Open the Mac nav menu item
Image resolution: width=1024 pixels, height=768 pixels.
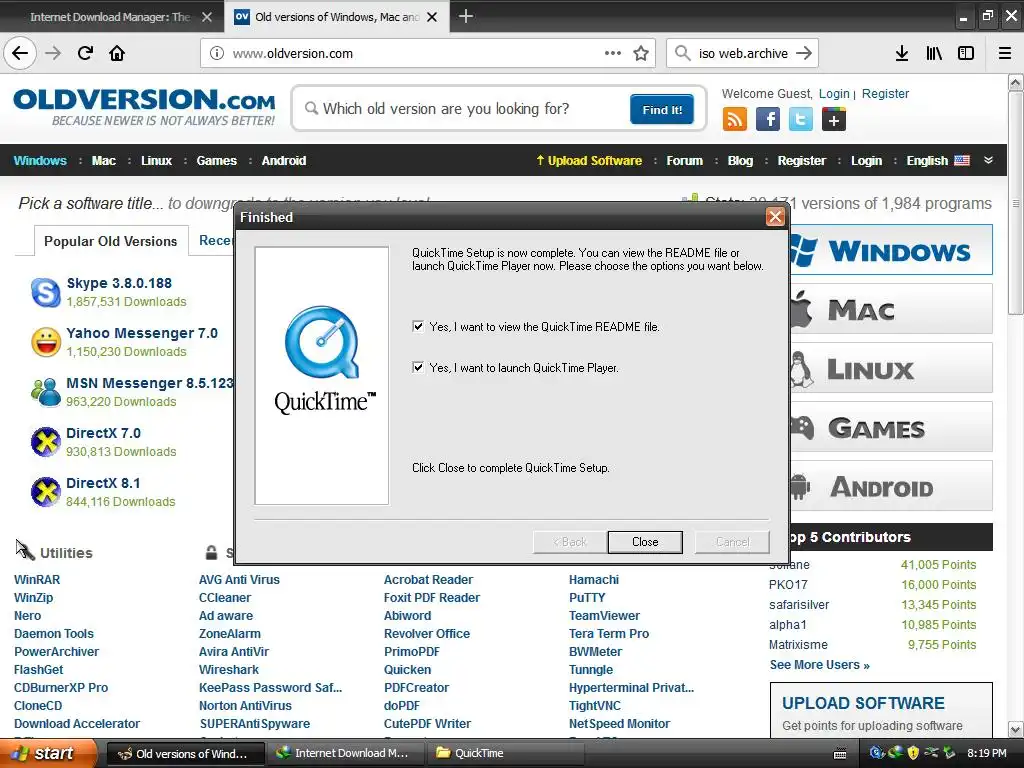[x=104, y=161]
